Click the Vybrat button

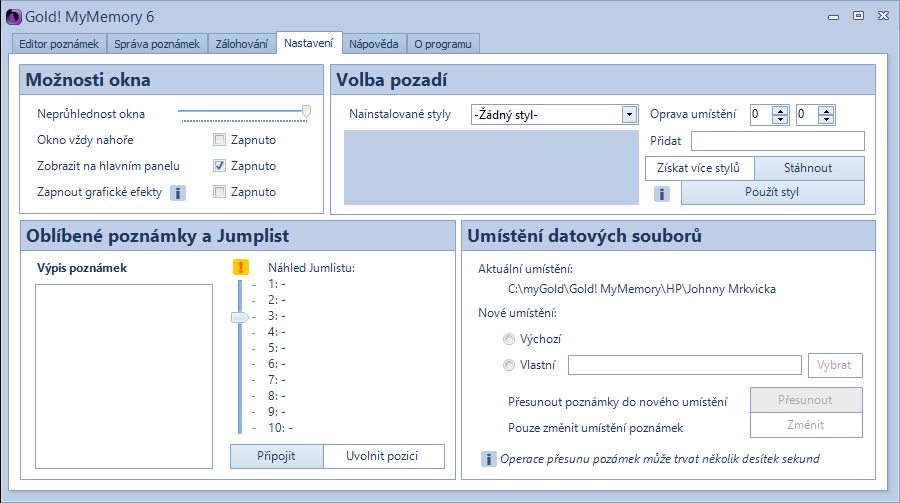pyautogui.click(x=835, y=365)
